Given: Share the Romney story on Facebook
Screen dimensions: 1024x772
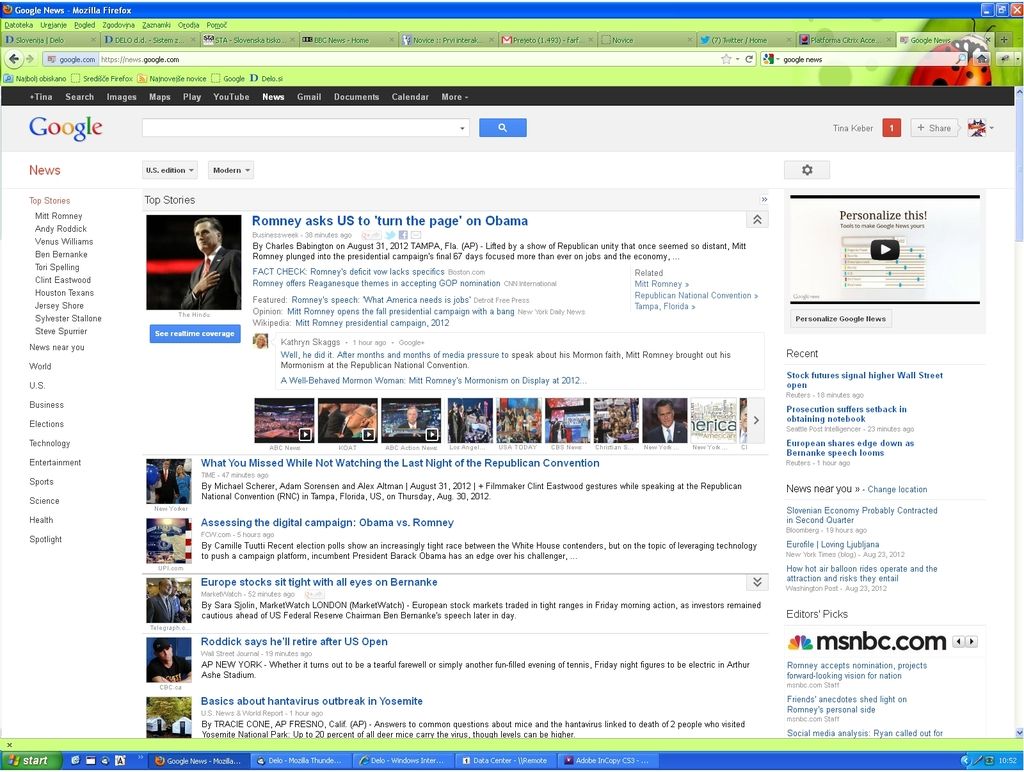Looking at the screenshot, I should point(403,235).
